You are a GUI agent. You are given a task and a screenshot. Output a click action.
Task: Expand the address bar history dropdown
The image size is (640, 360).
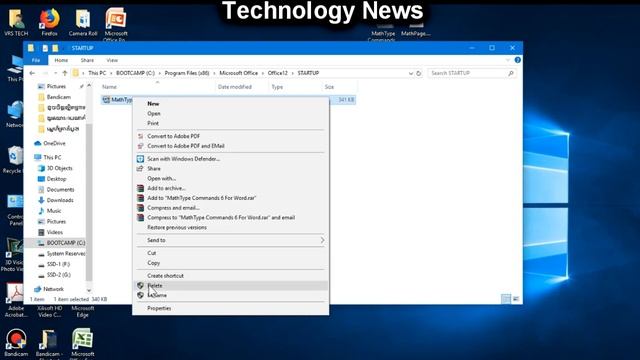pos(411,73)
